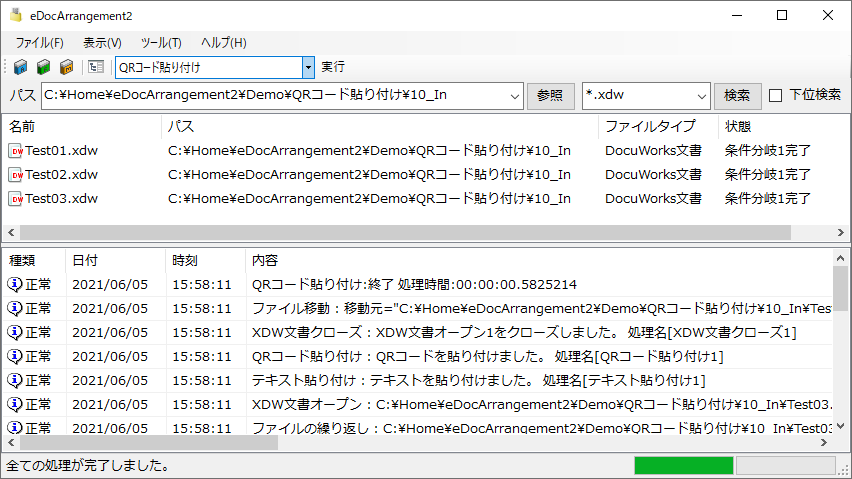The image size is (852, 479).
Task: Click info icon on QRコードを貼り付けました log row
Action: click(x=15, y=356)
